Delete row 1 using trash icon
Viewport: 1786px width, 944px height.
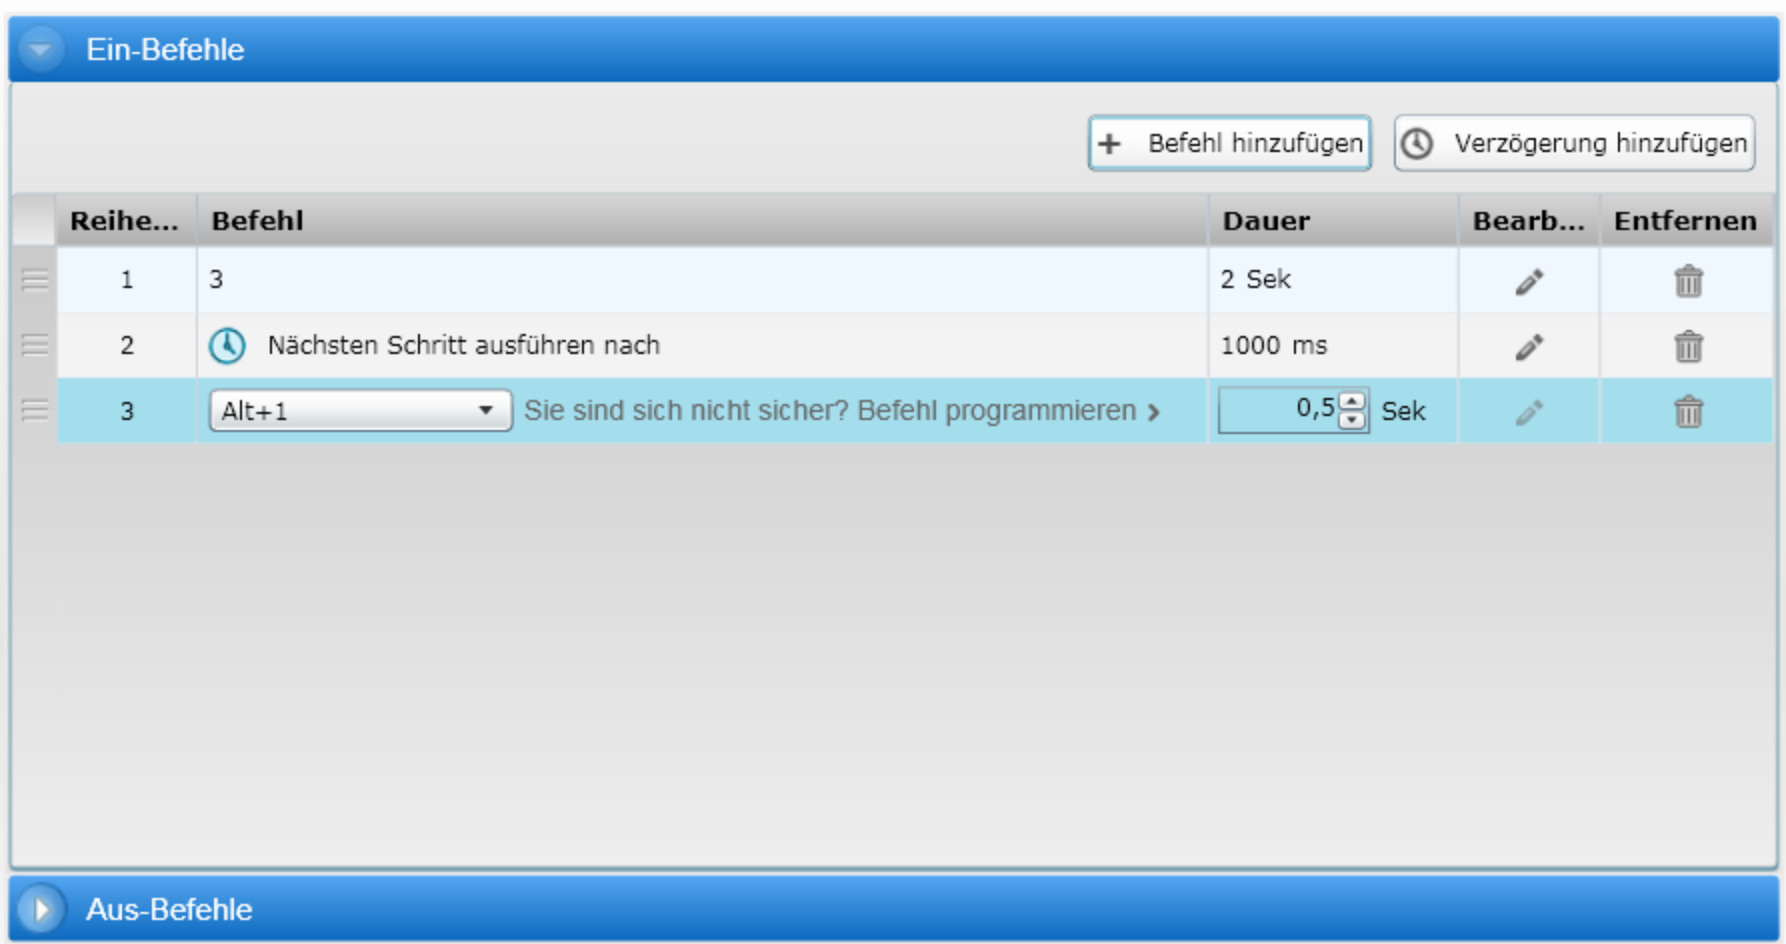point(1688,282)
